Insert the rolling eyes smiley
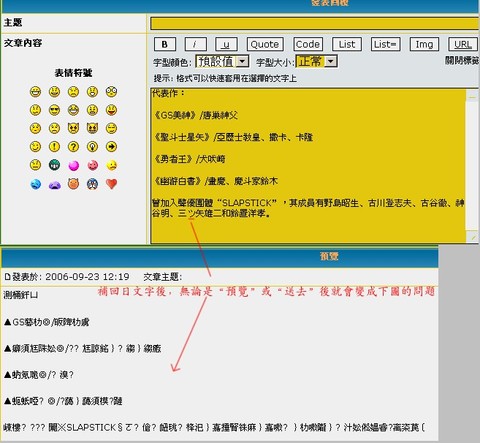This screenshot has height=443, width=480. 111,128
